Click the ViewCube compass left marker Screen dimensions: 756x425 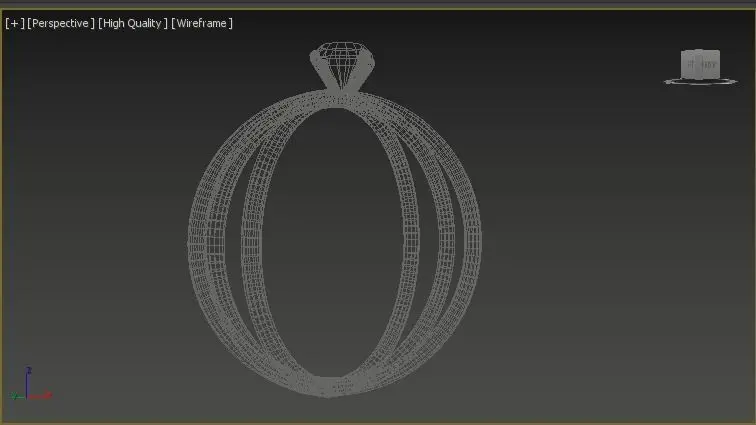(668, 82)
